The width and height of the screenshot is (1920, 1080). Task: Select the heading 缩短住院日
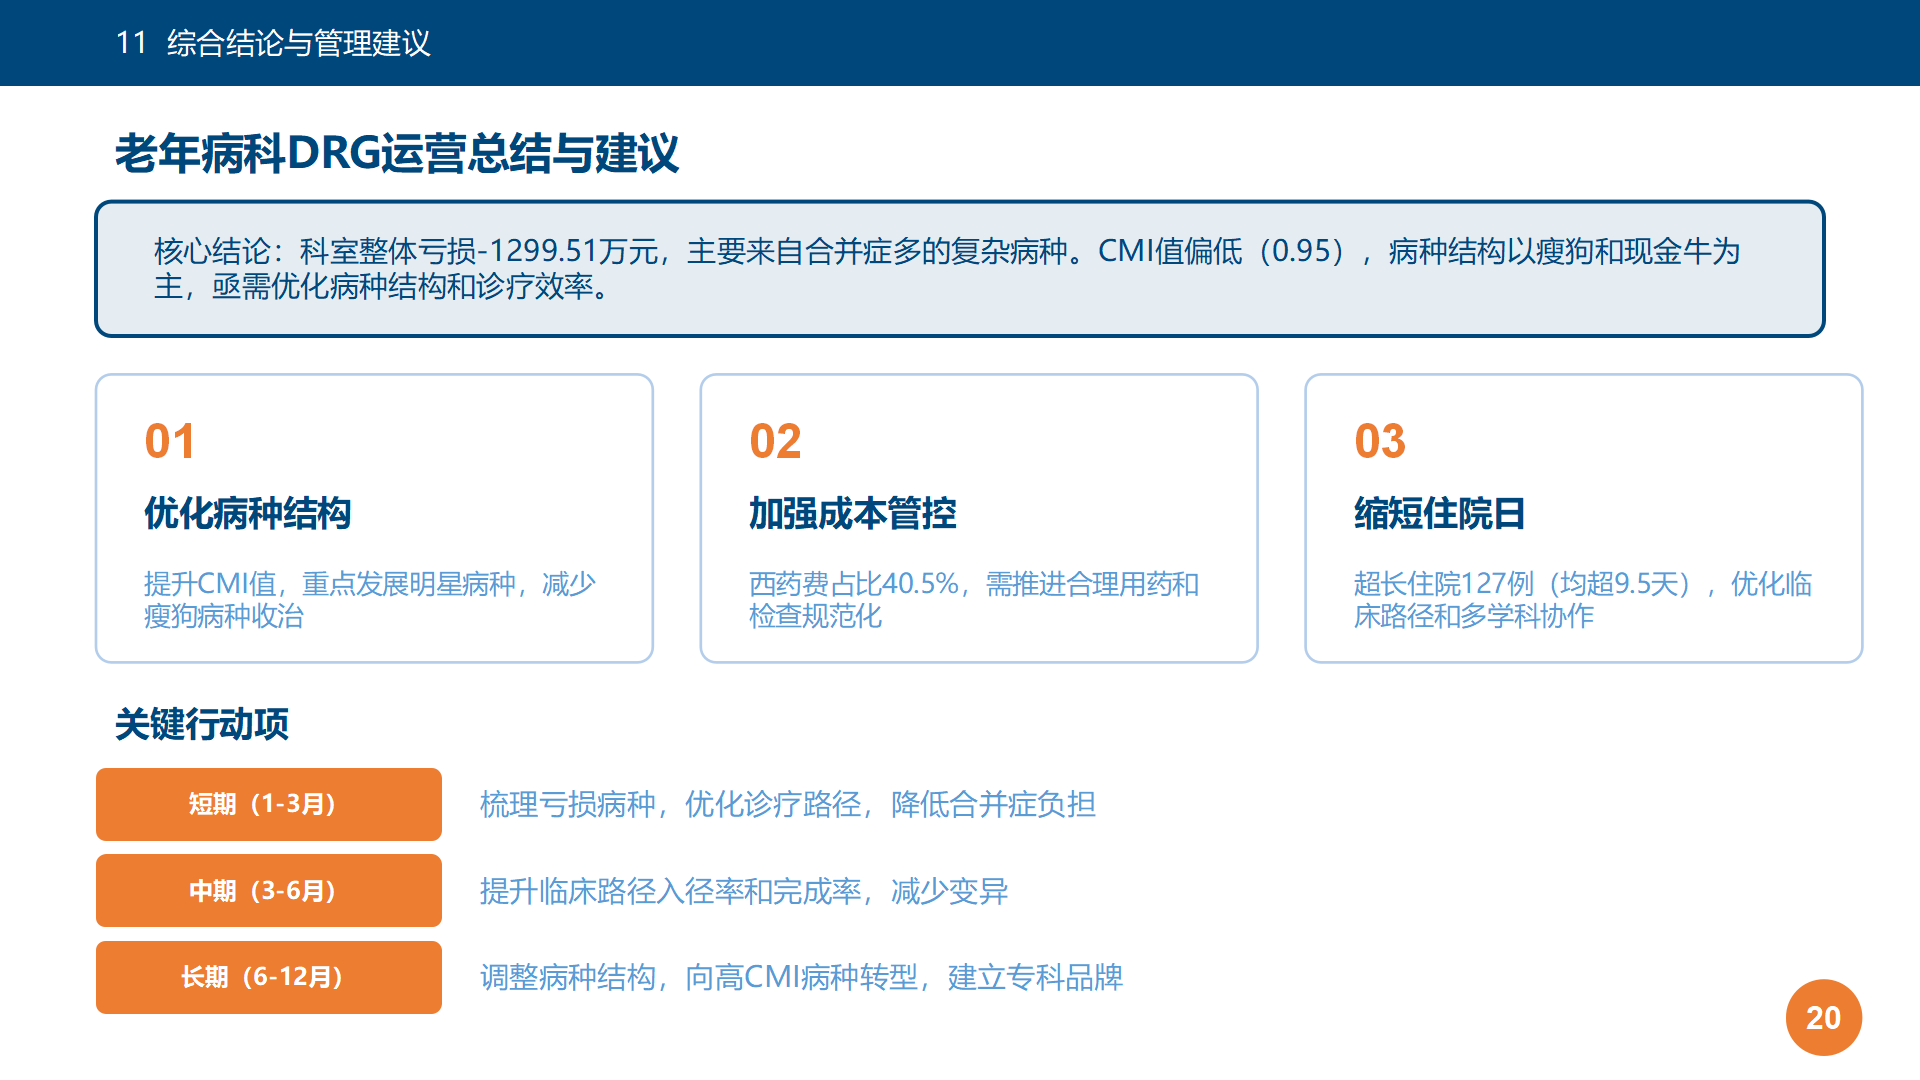(x=1439, y=513)
